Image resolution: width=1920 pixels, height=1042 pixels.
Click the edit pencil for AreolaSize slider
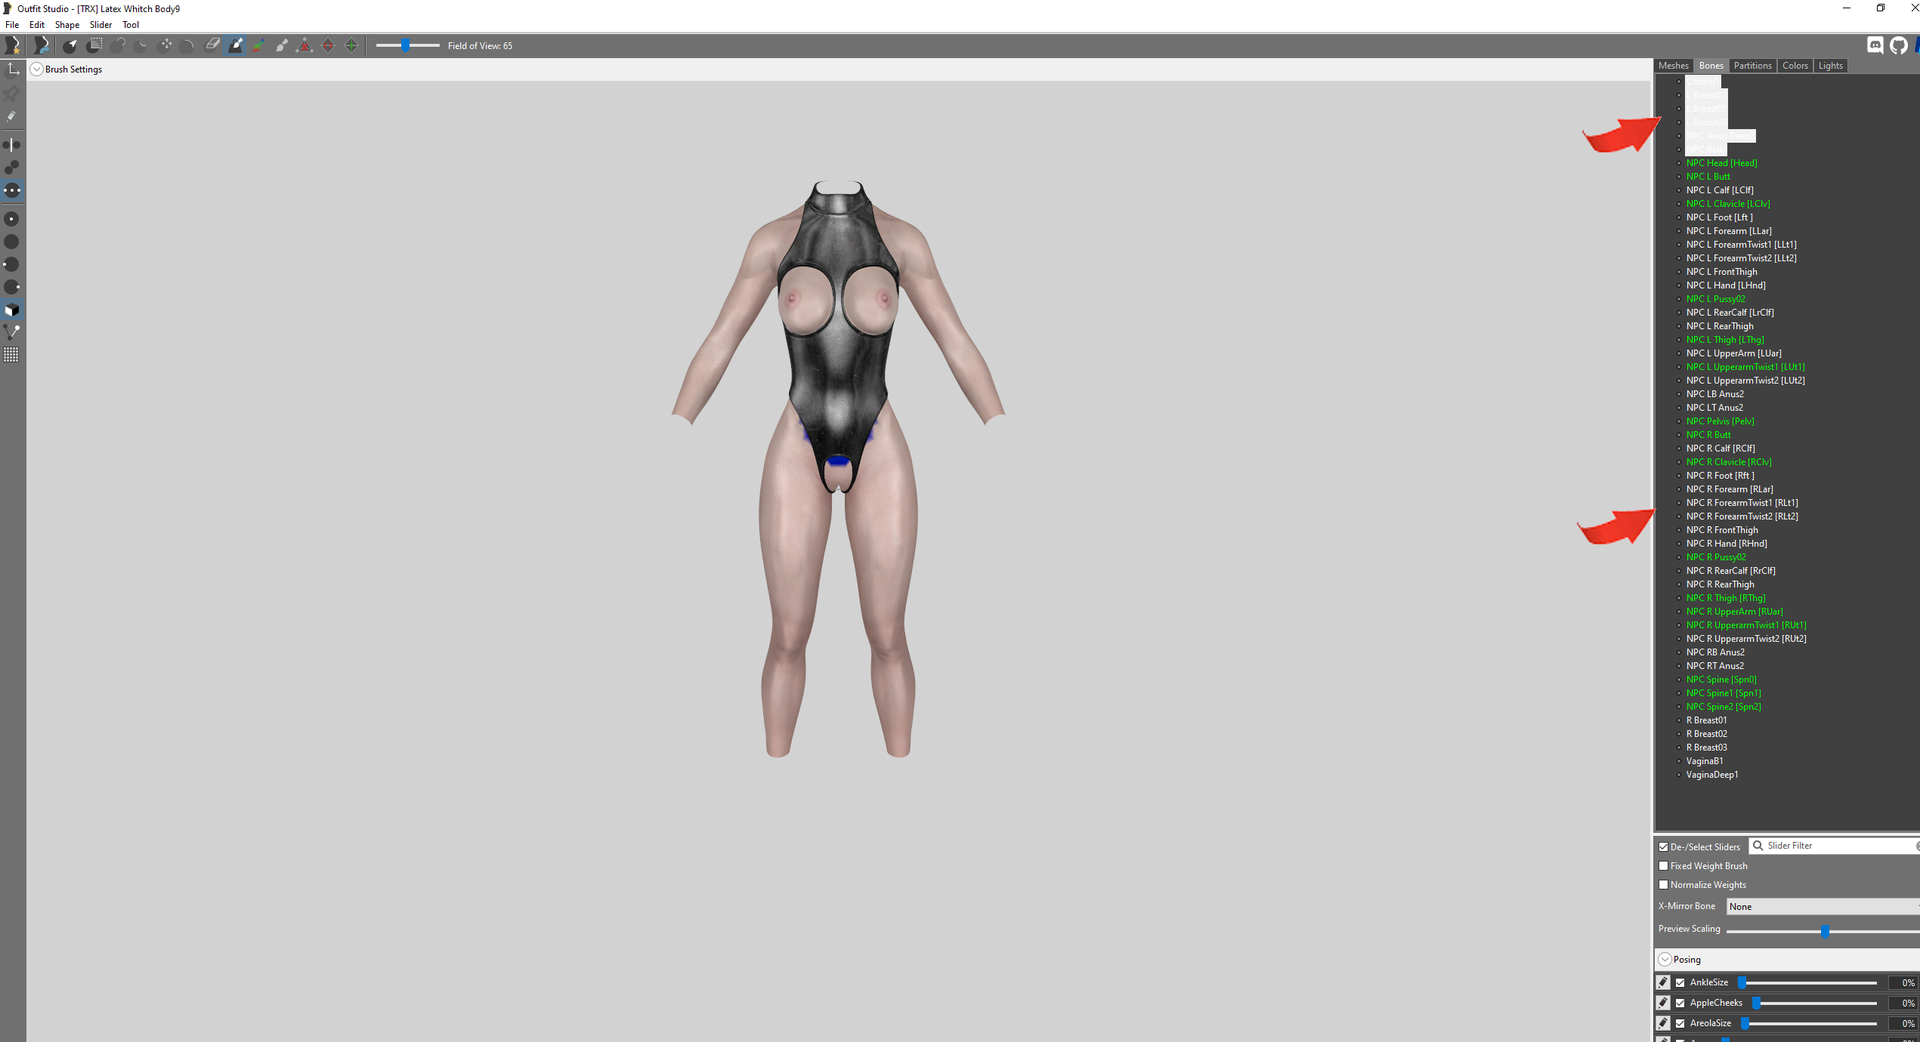point(1663,1023)
